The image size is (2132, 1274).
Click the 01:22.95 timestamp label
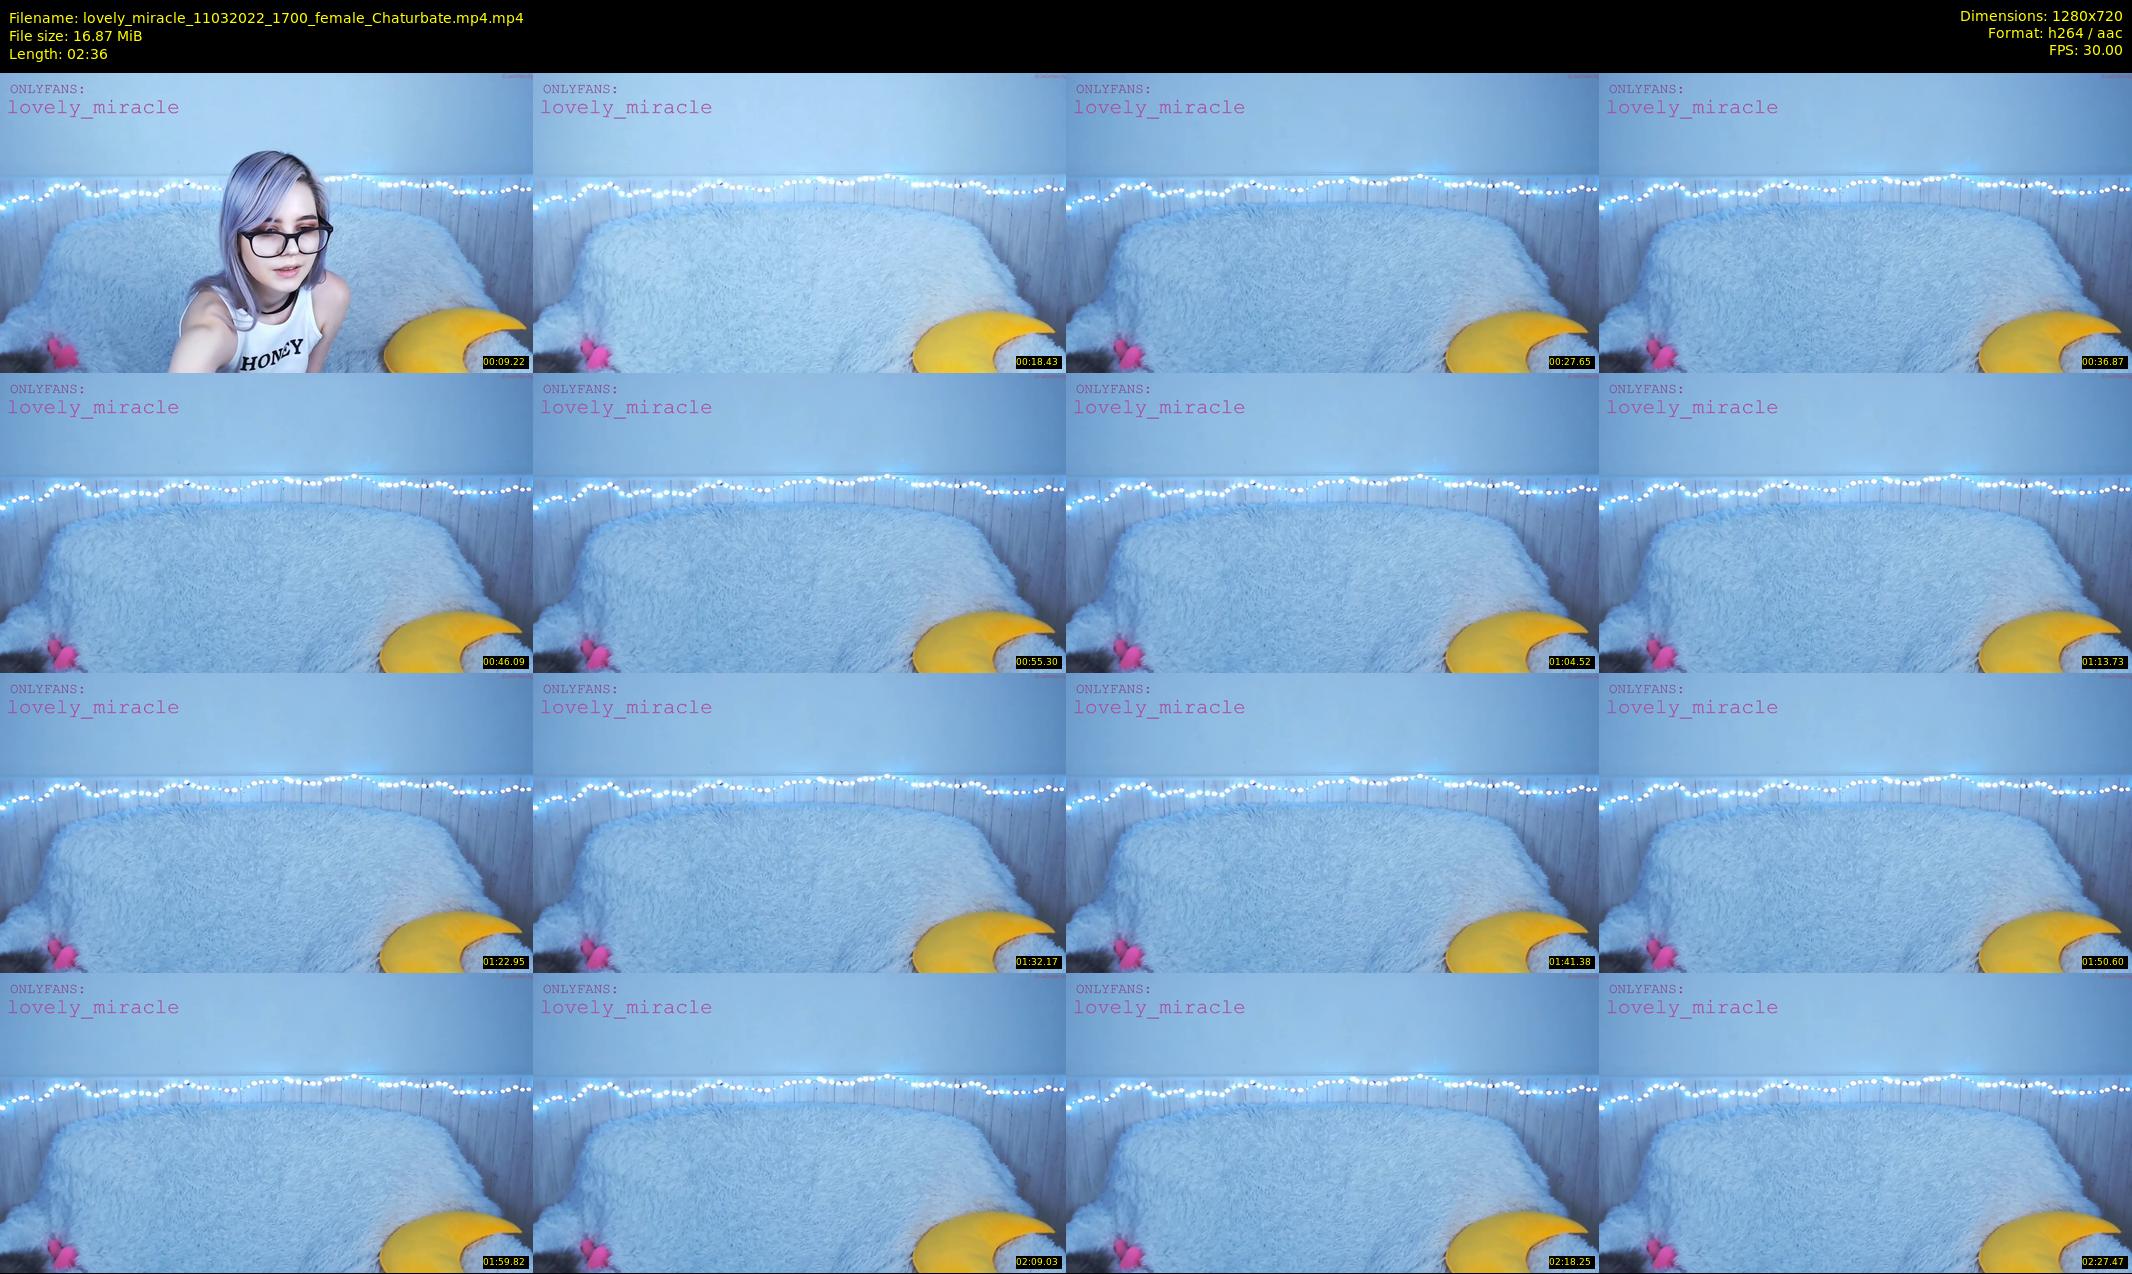click(x=504, y=962)
